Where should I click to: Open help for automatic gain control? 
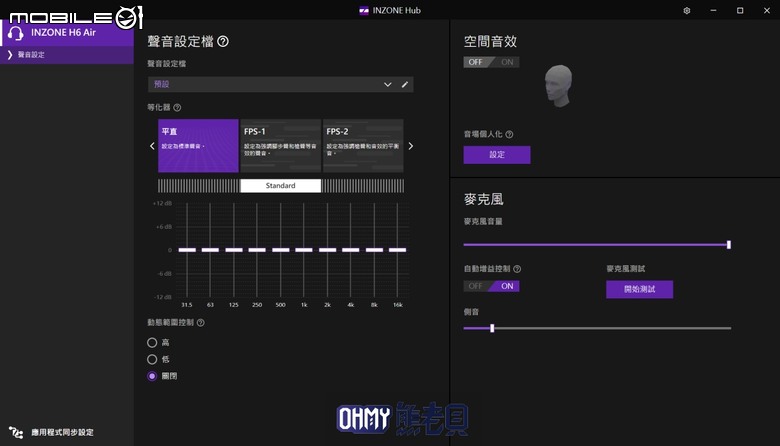pyautogui.click(x=517, y=269)
